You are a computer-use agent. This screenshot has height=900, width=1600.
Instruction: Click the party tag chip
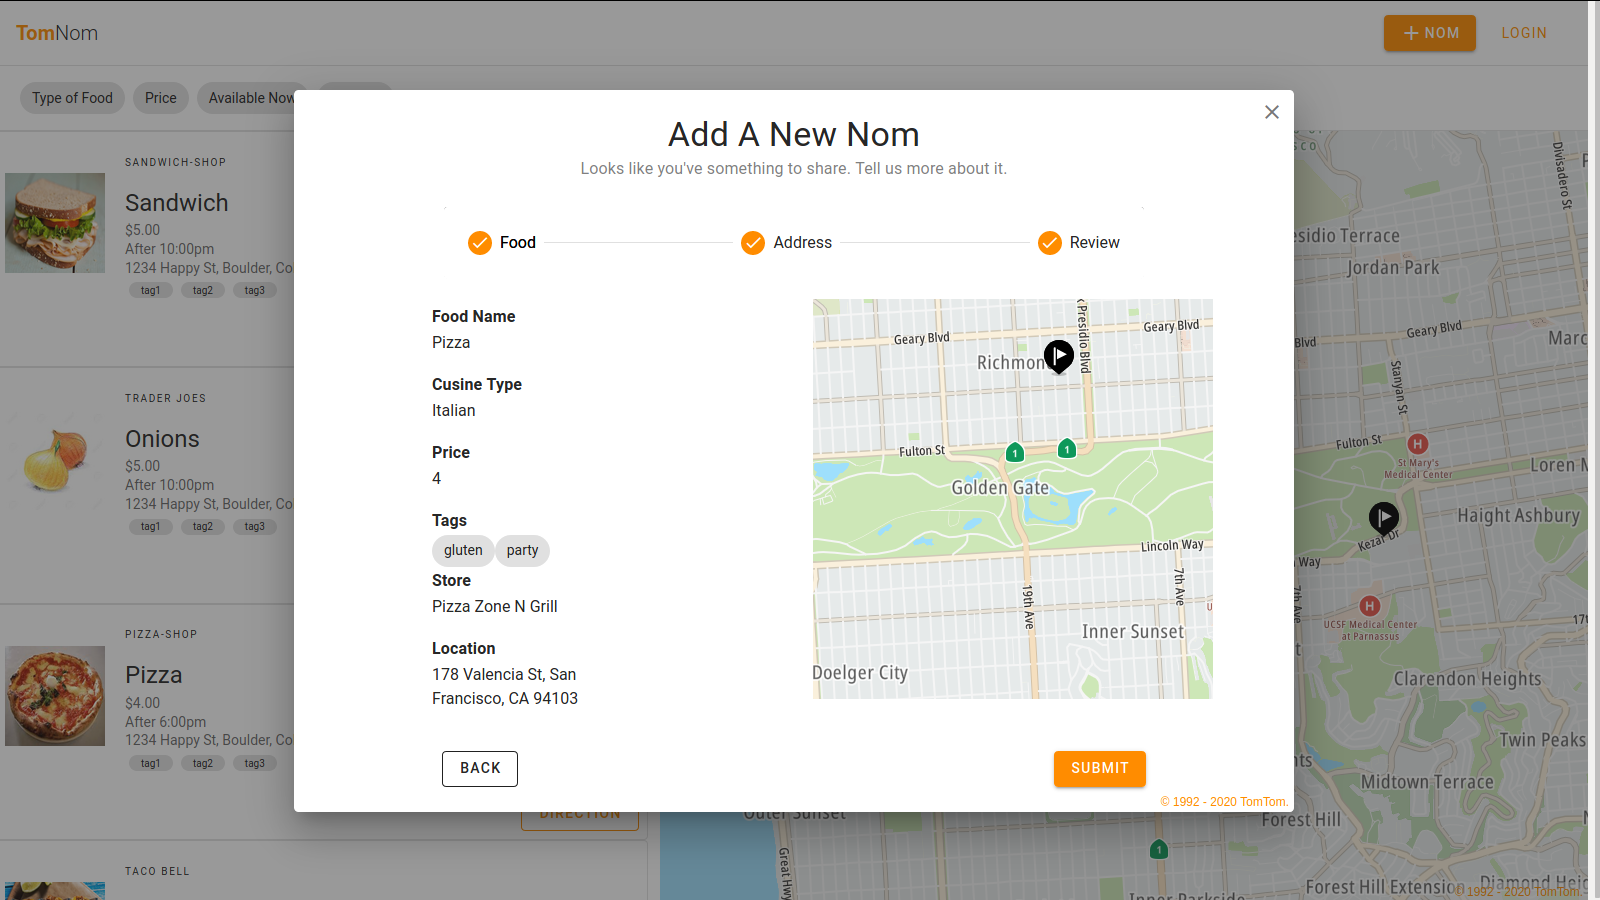pyautogui.click(x=522, y=551)
